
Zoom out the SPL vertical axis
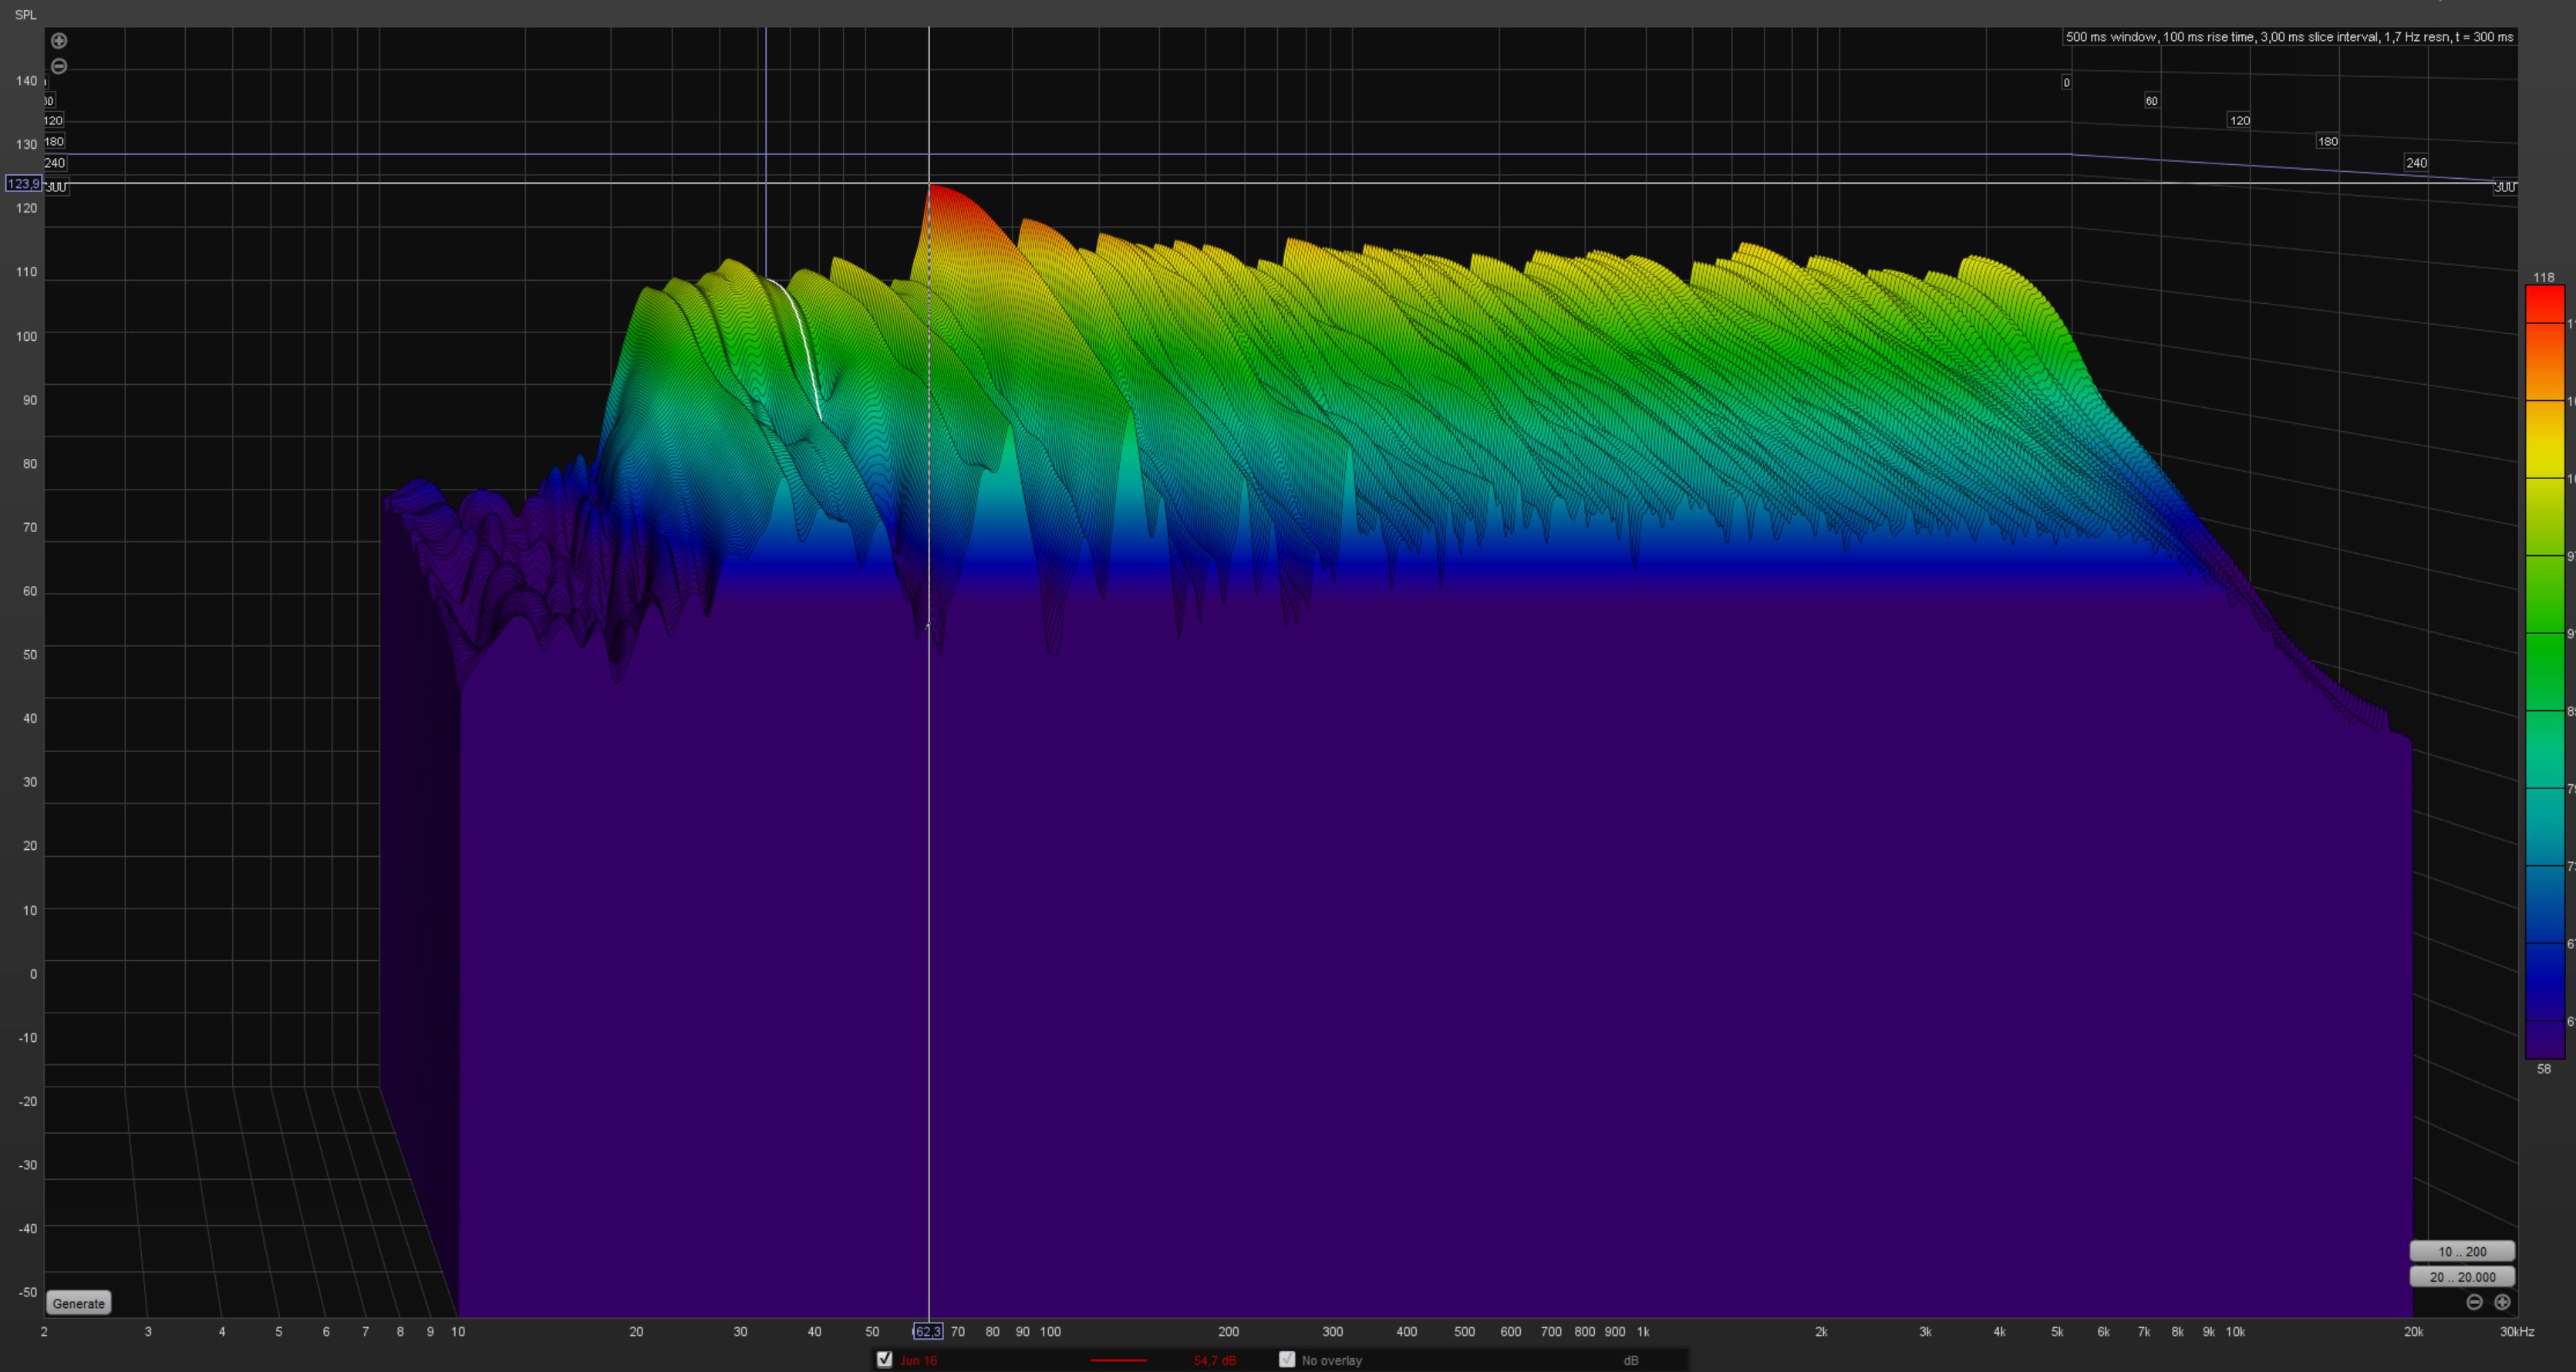click(59, 66)
